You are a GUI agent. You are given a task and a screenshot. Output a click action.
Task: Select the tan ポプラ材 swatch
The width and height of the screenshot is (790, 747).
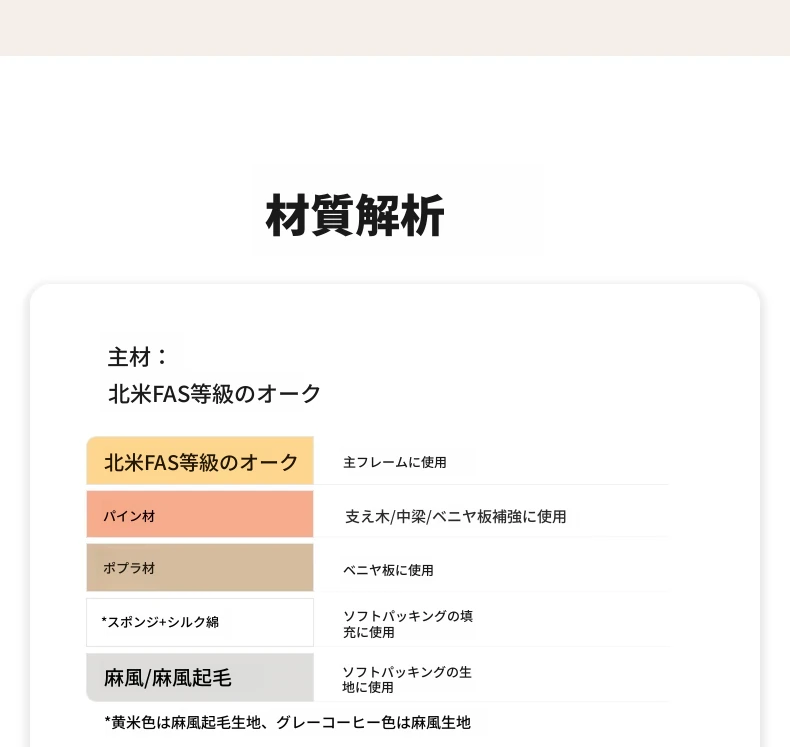(x=200, y=568)
